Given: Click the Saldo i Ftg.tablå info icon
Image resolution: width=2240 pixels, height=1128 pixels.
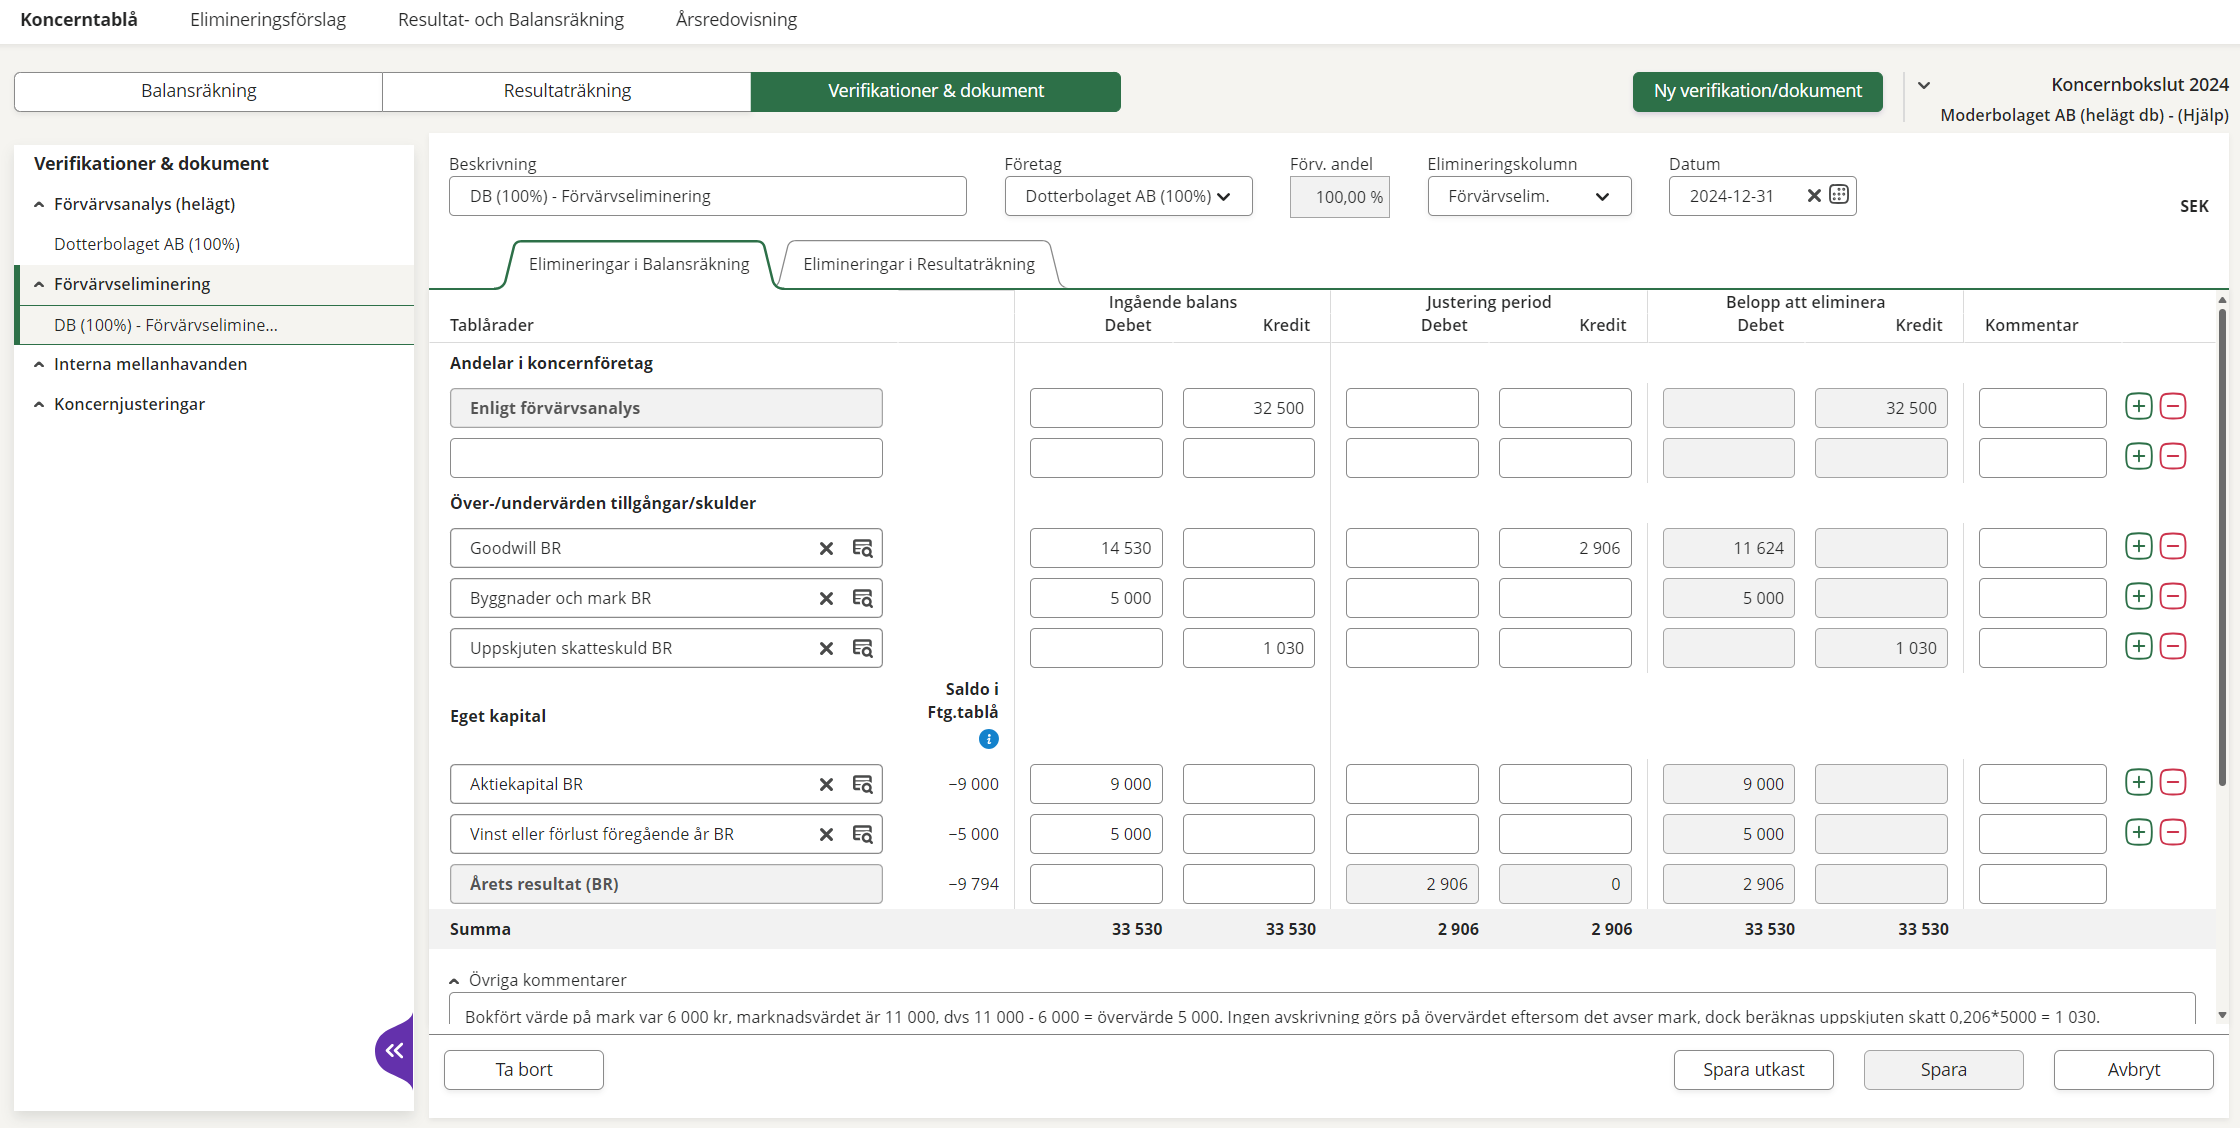Looking at the screenshot, I should click(988, 739).
